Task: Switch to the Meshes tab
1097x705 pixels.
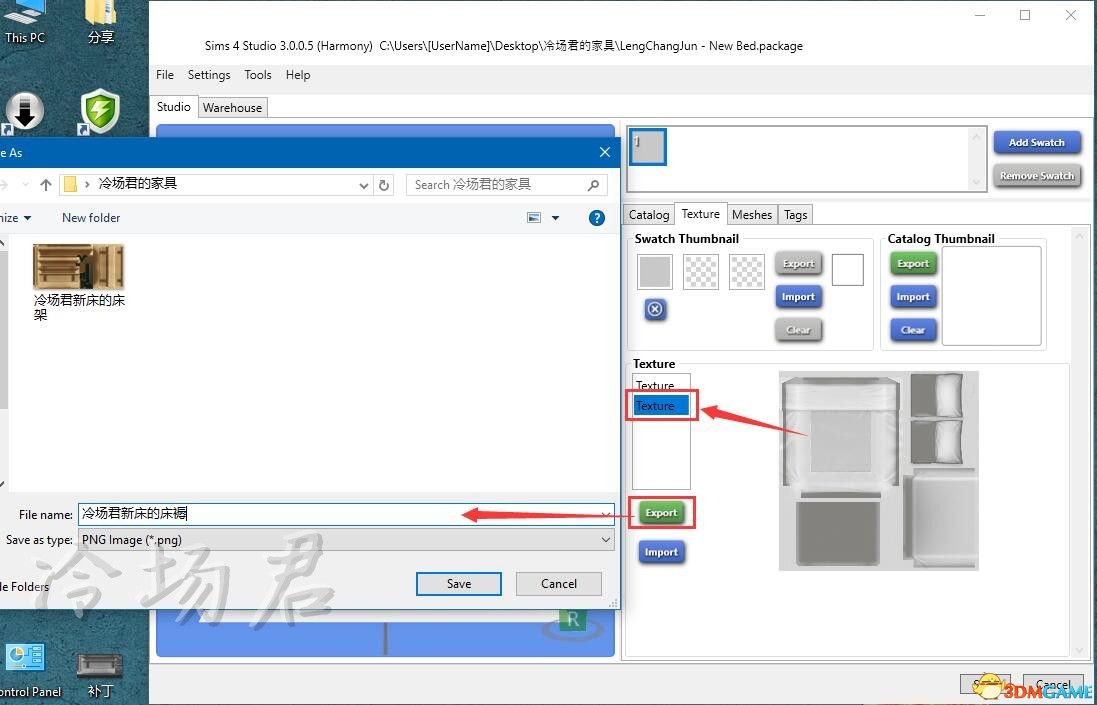Action: coord(752,215)
